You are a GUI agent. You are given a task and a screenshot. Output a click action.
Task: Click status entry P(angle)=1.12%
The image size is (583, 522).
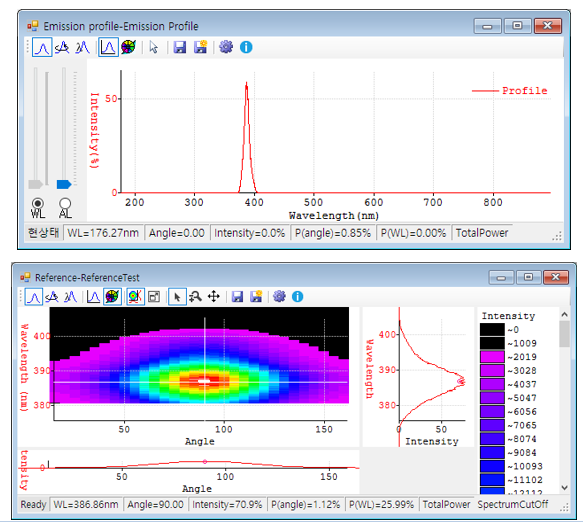click(306, 505)
